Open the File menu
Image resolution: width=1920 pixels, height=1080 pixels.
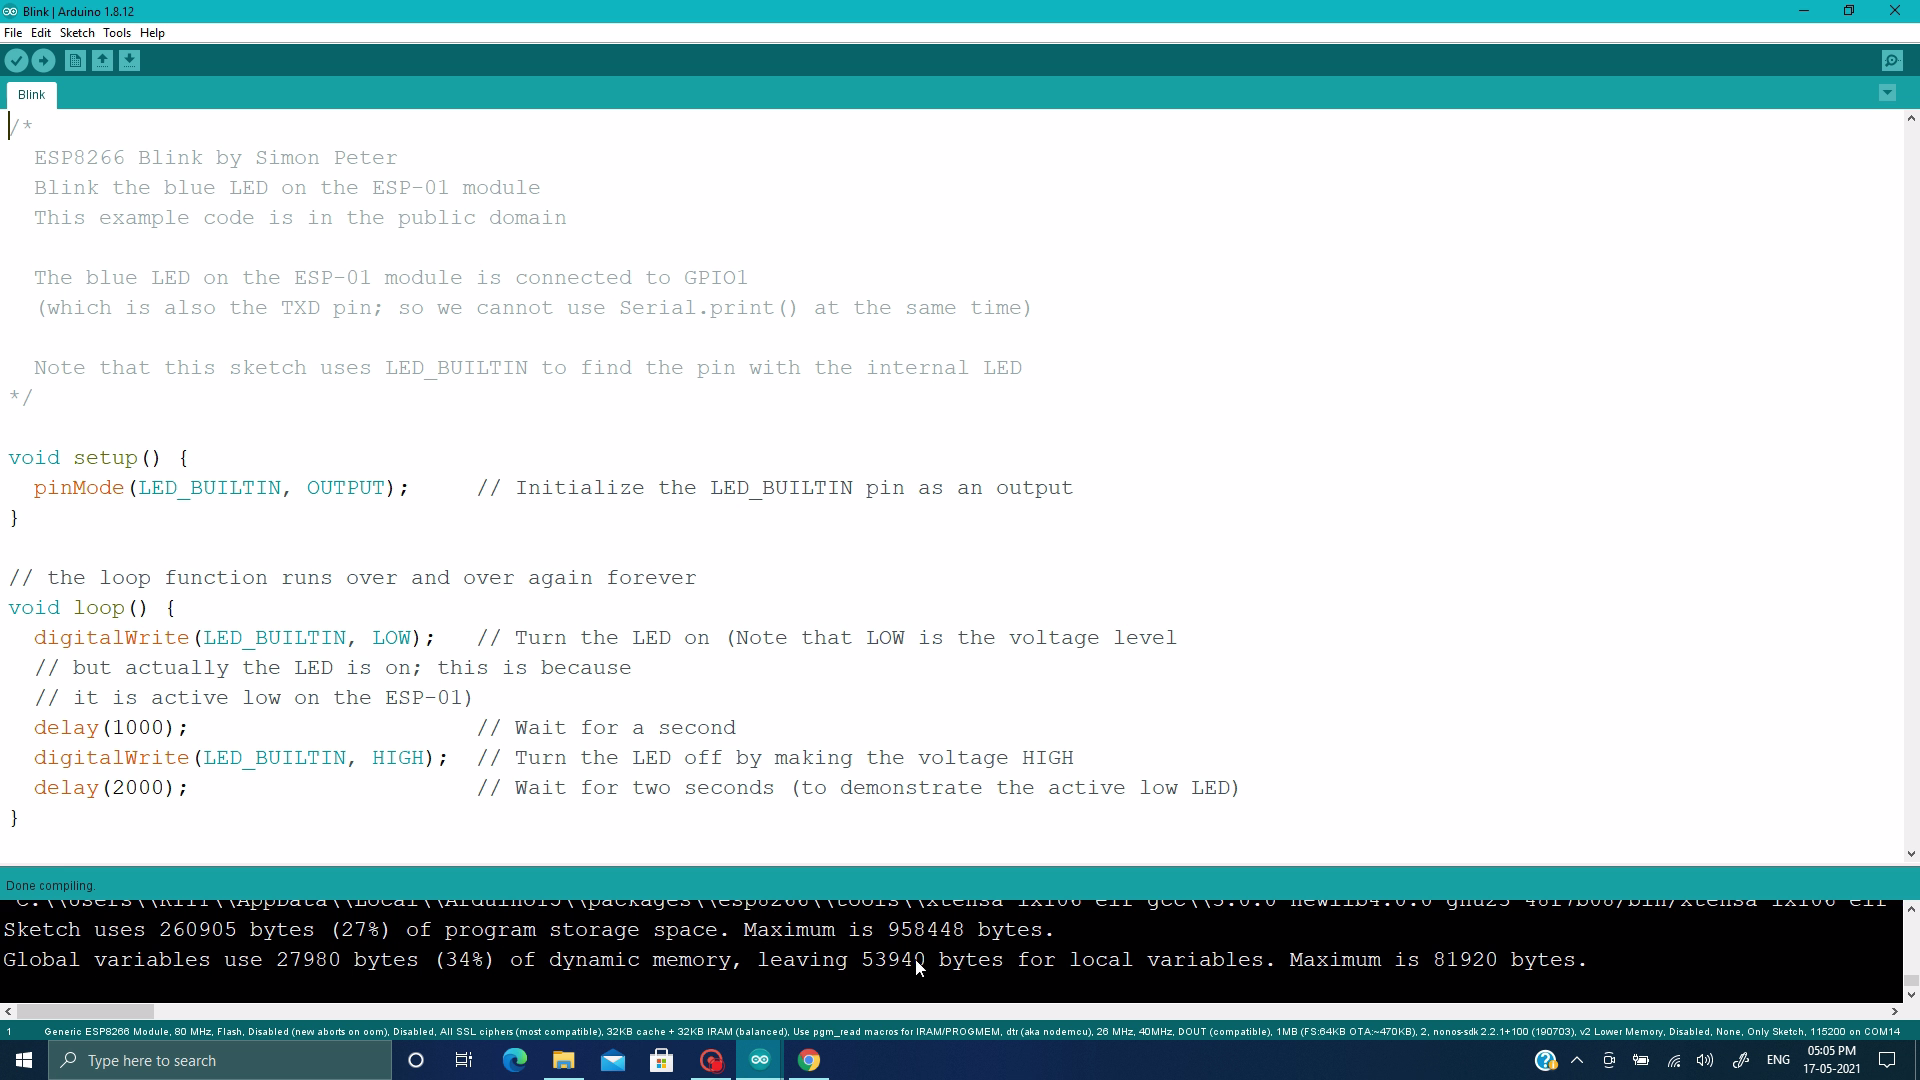(12, 32)
